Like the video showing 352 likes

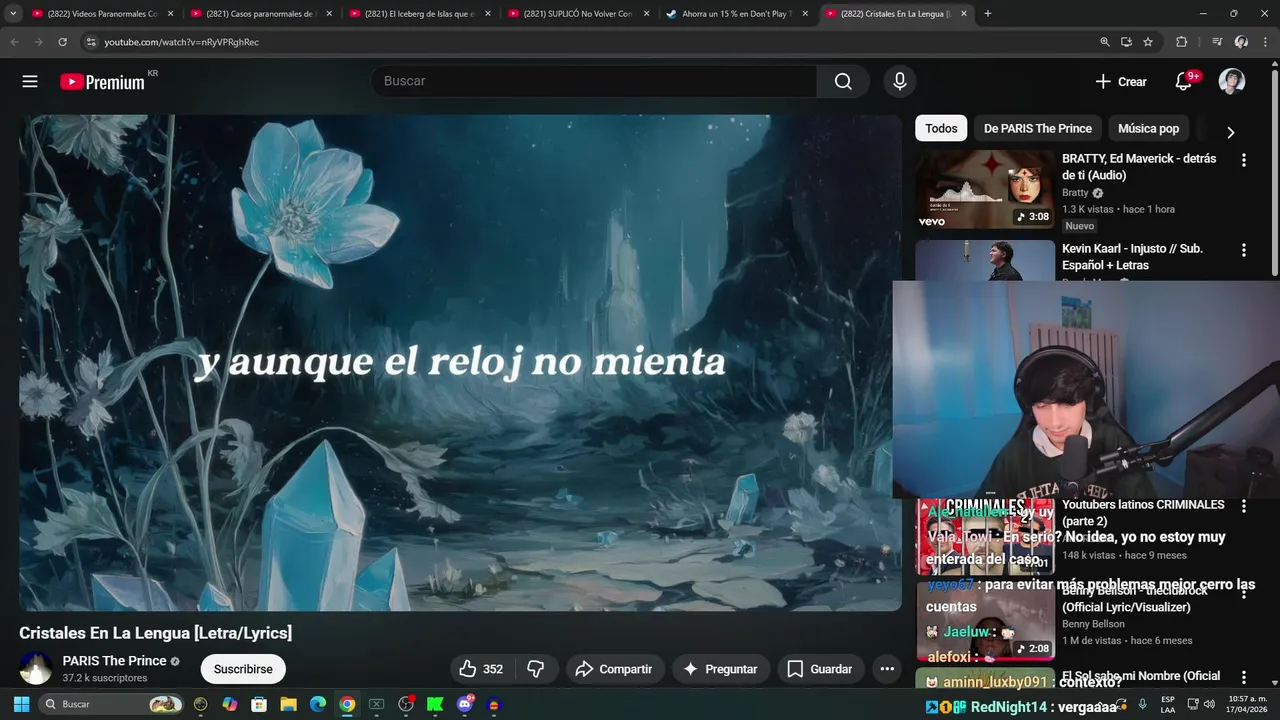[x=482, y=669]
